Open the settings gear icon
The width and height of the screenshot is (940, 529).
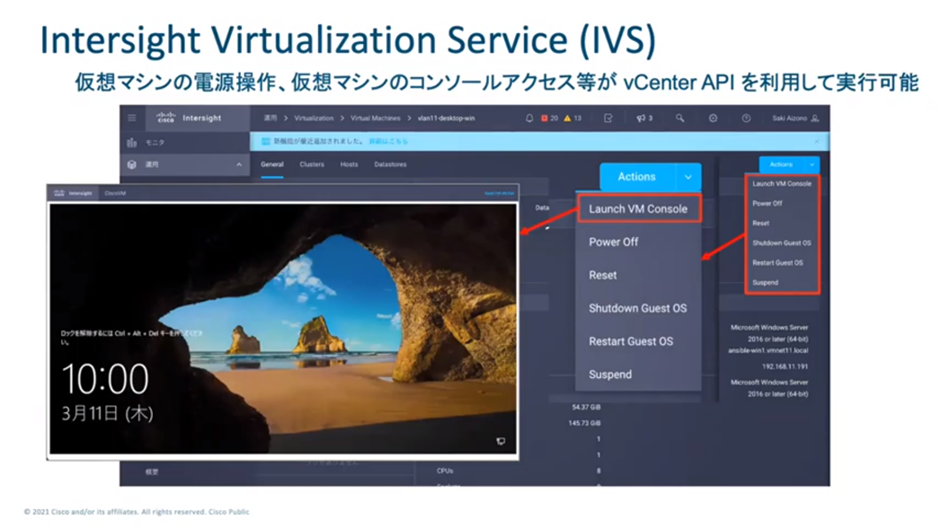point(713,118)
